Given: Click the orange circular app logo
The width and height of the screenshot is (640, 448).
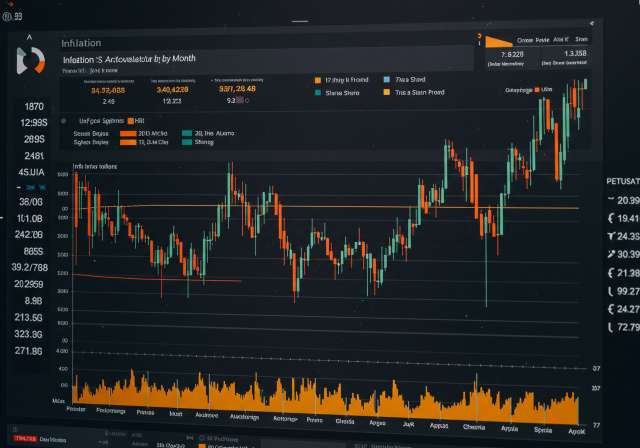Looking at the screenshot, I should click(30, 58).
